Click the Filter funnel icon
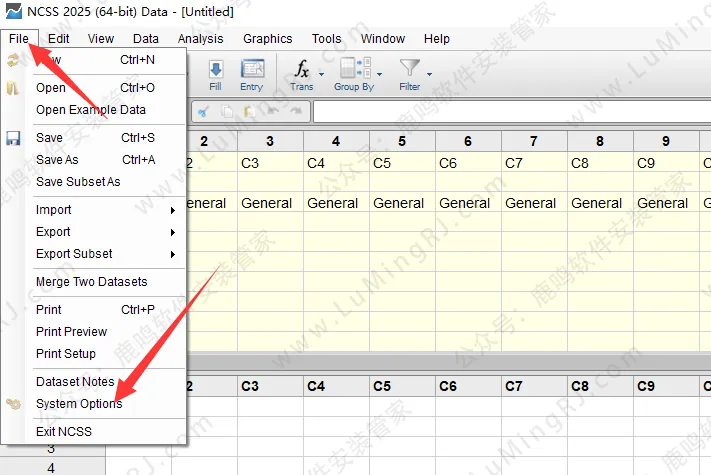711x475 pixels. click(x=409, y=75)
